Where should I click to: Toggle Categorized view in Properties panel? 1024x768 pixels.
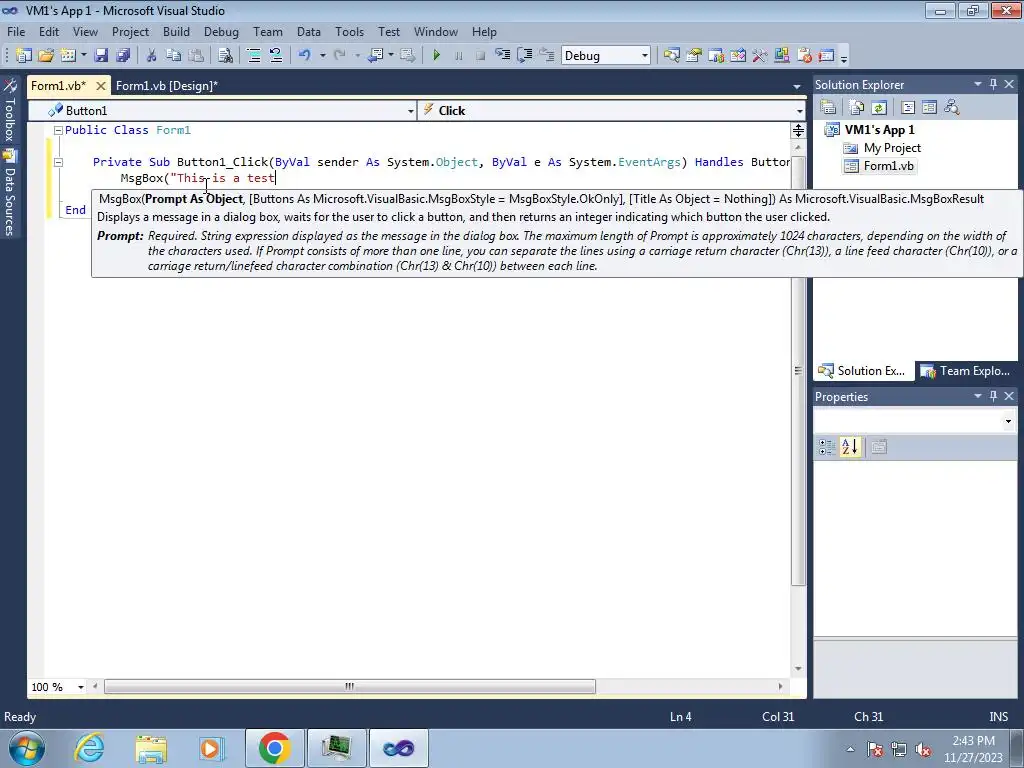pyautogui.click(x=827, y=447)
